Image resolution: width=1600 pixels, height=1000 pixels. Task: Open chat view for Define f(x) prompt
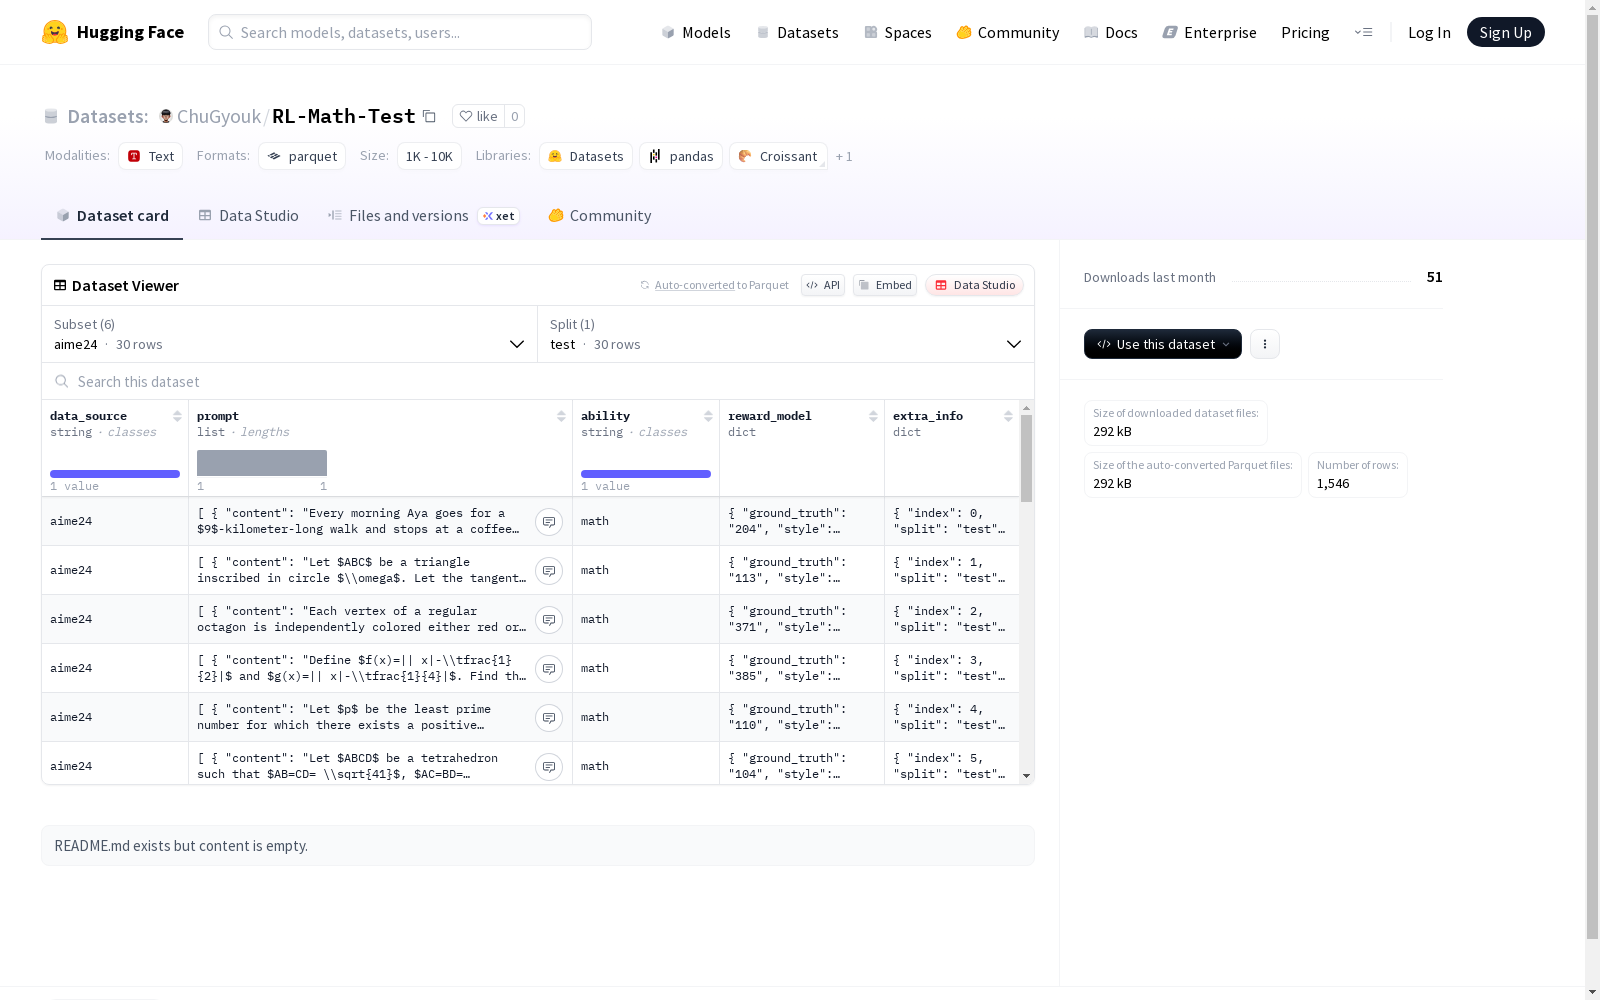pyautogui.click(x=549, y=669)
